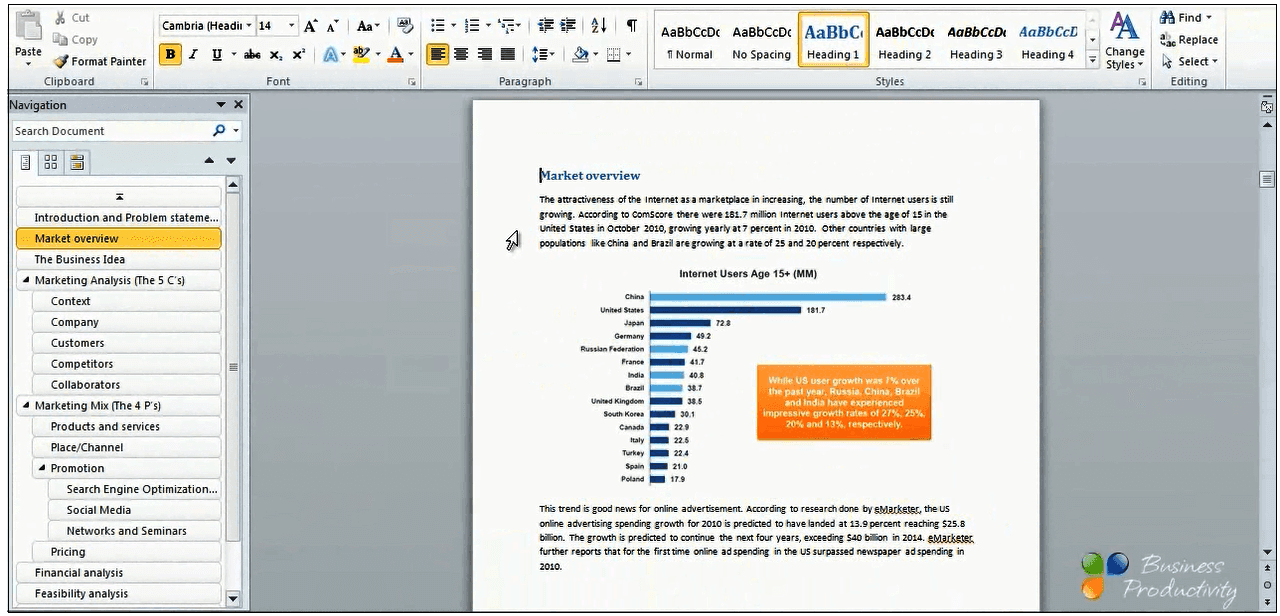The image size is (1280, 616).
Task: Open the Change Styles menu
Action: [1124, 44]
